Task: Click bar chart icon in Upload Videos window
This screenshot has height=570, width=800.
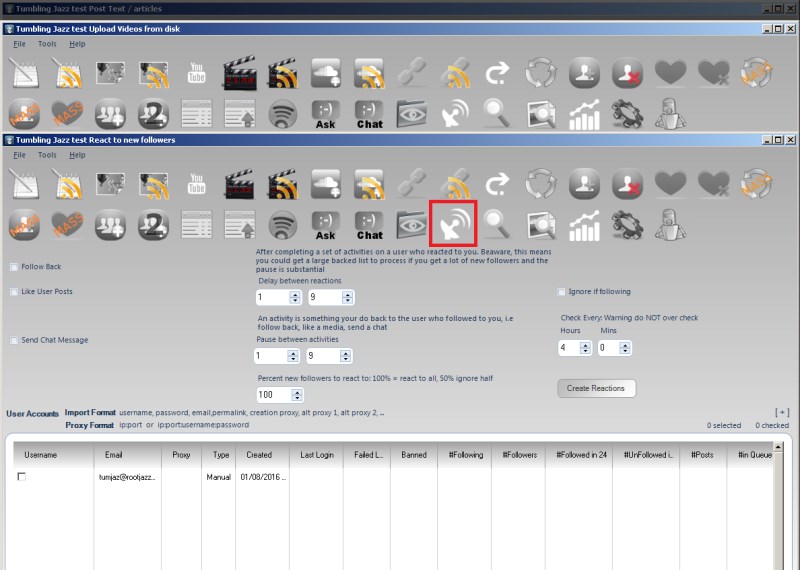Action: (584, 114)
